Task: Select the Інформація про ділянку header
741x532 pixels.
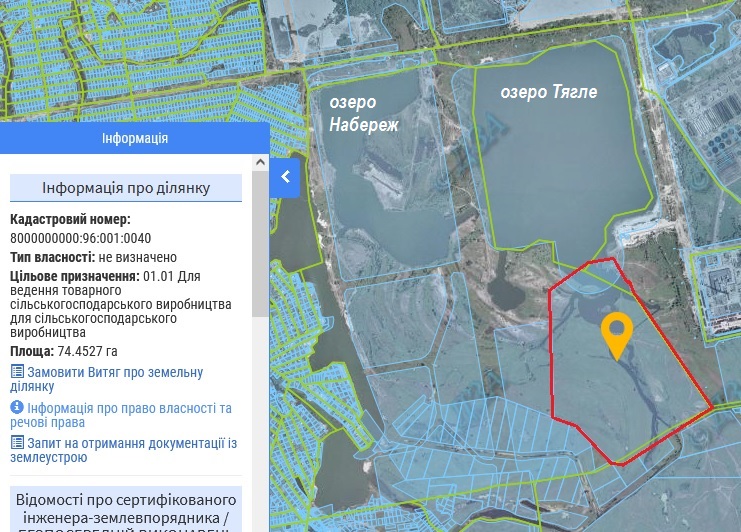Action: pyautogui.click(x=126, y=188)
